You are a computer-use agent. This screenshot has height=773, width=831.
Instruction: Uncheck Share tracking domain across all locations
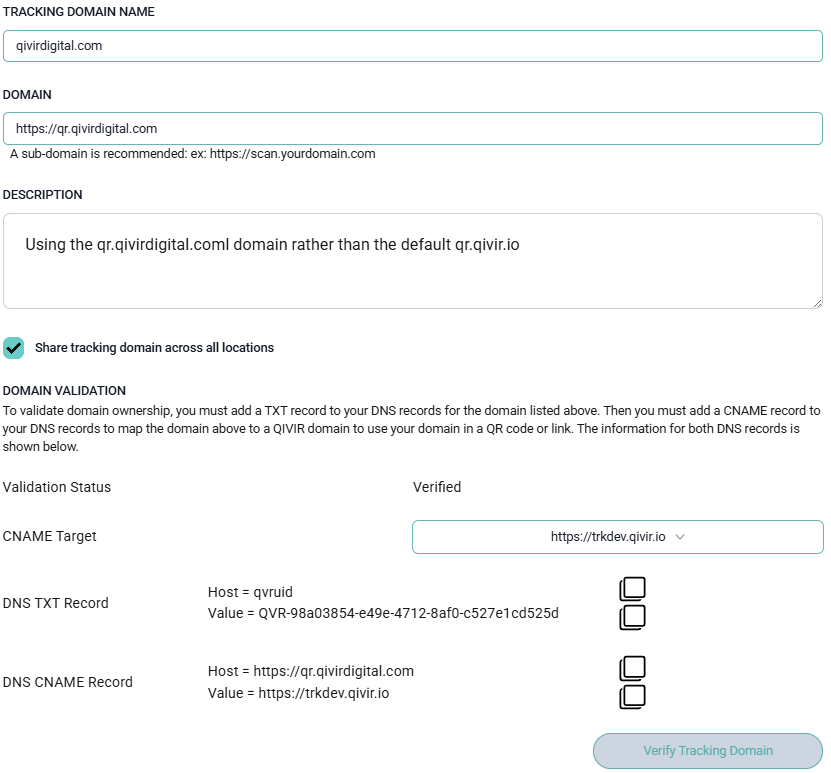click(14, 348)
